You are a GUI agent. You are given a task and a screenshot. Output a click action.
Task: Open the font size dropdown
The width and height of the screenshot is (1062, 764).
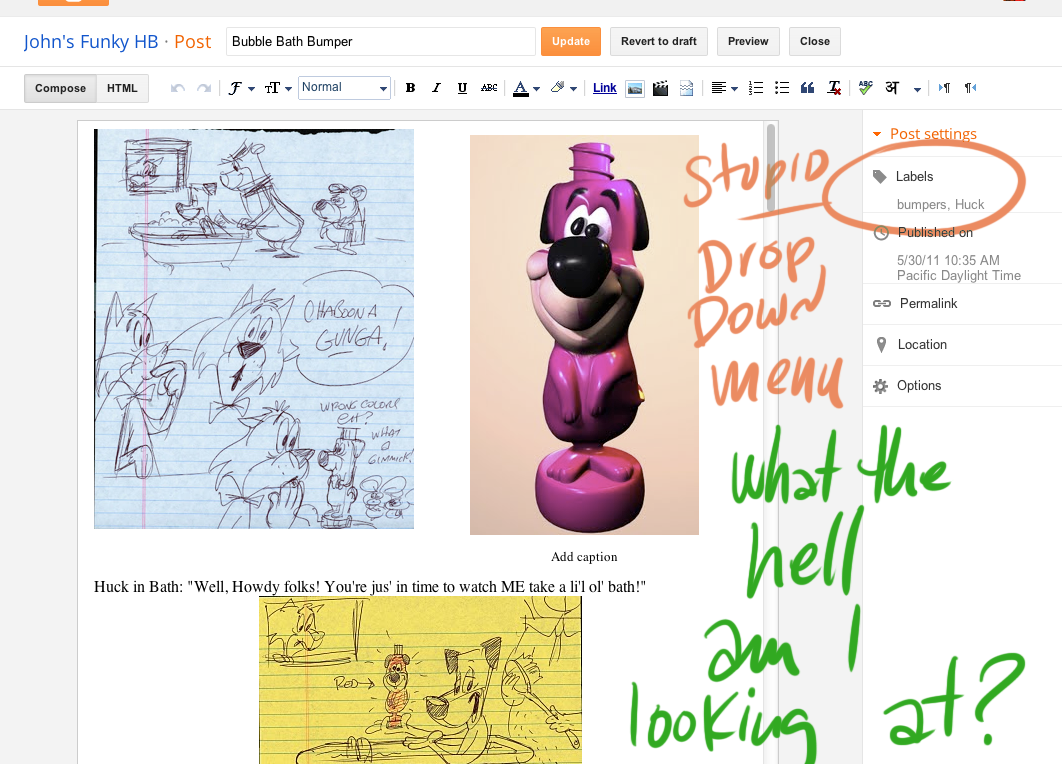[x=278, y=88]
